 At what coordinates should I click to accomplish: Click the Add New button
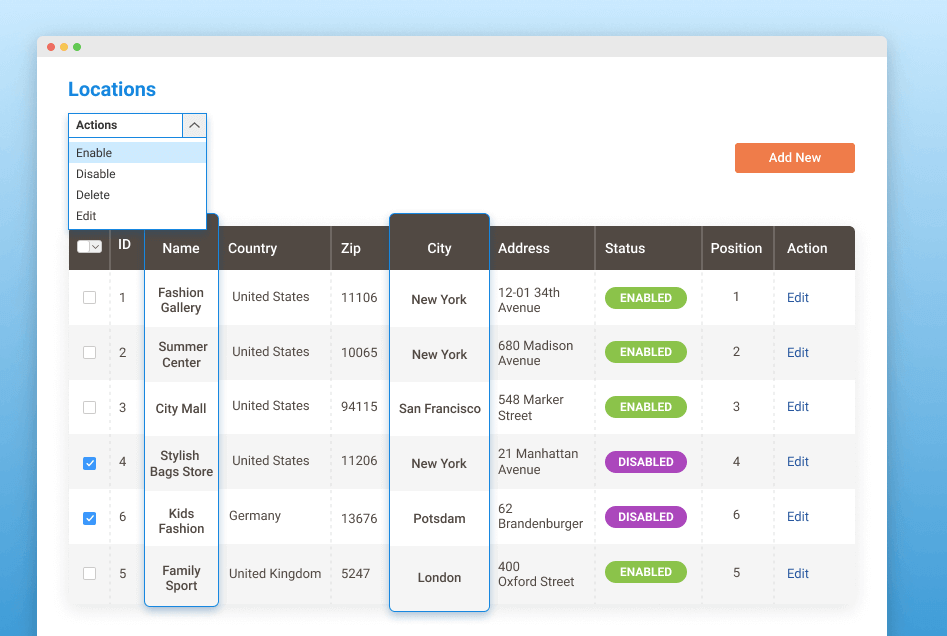tap(794, 158)
